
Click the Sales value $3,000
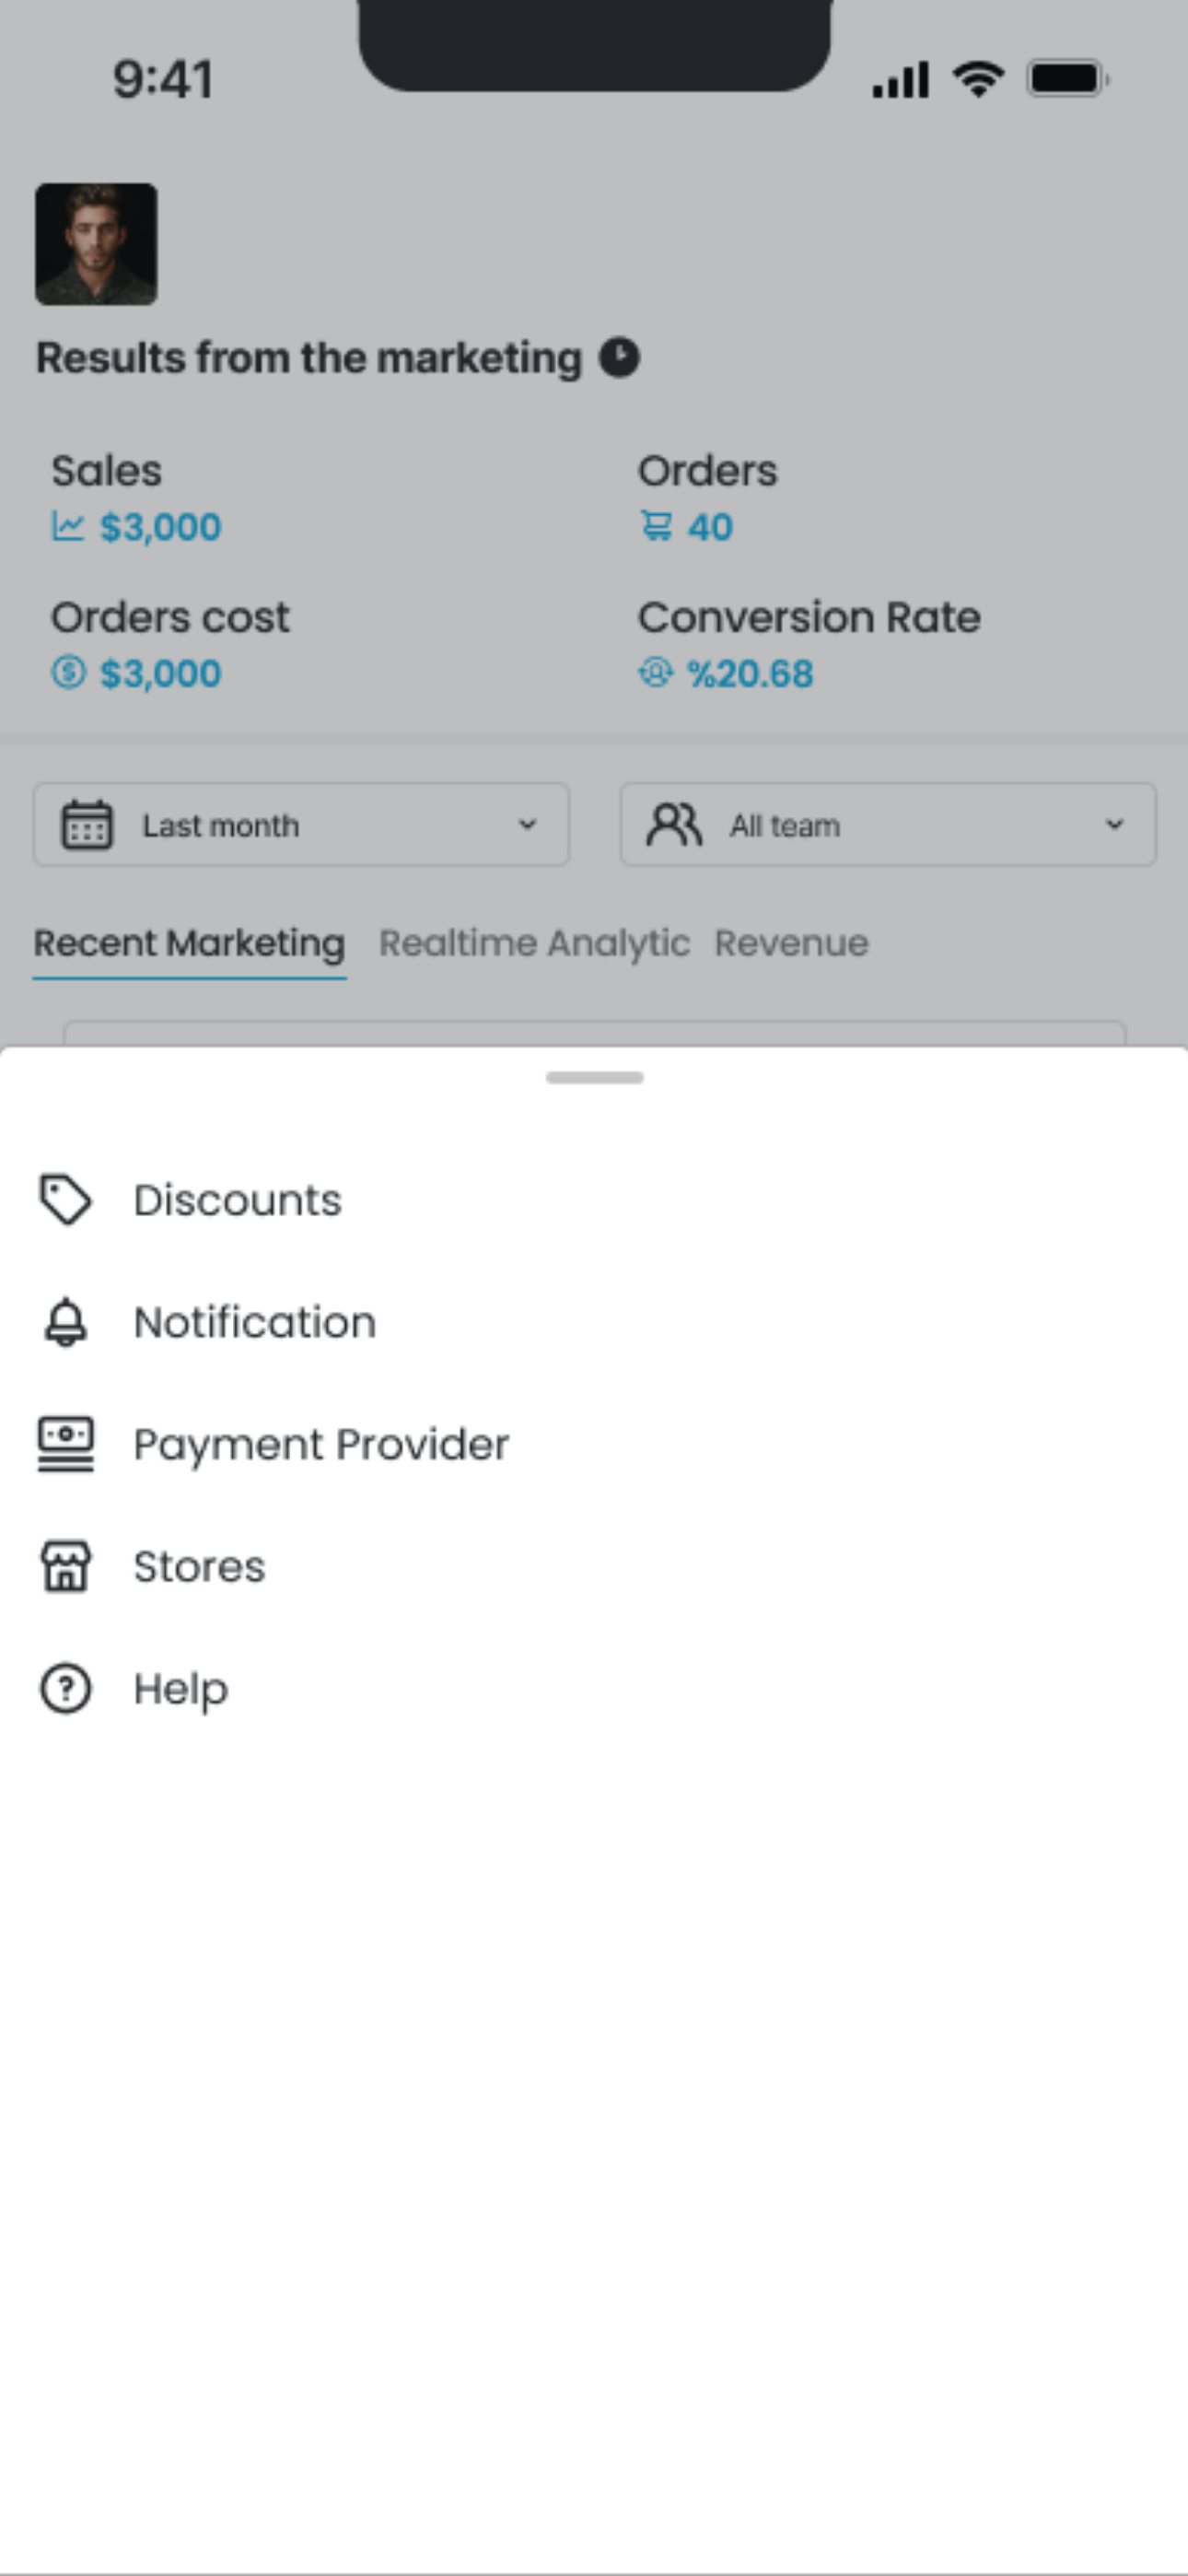(x=160, y=527)
